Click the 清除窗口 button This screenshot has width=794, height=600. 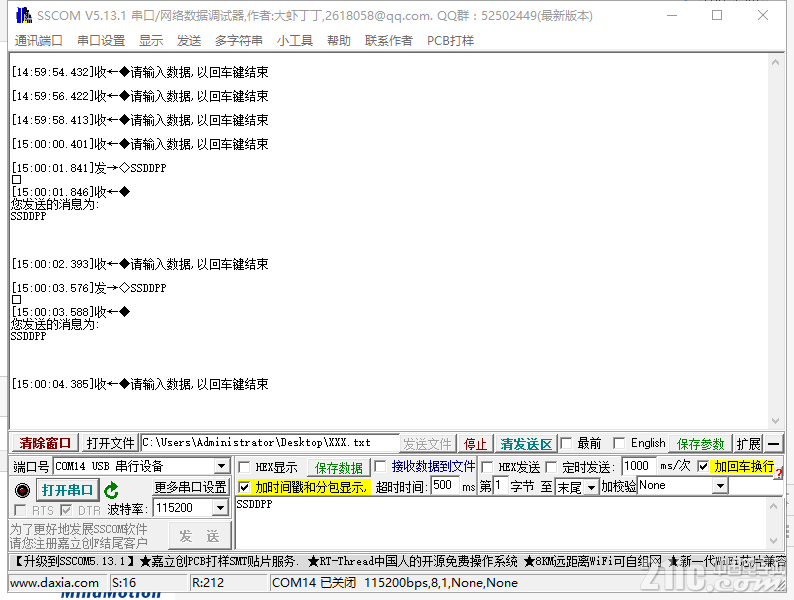click(x=45, y=444)
